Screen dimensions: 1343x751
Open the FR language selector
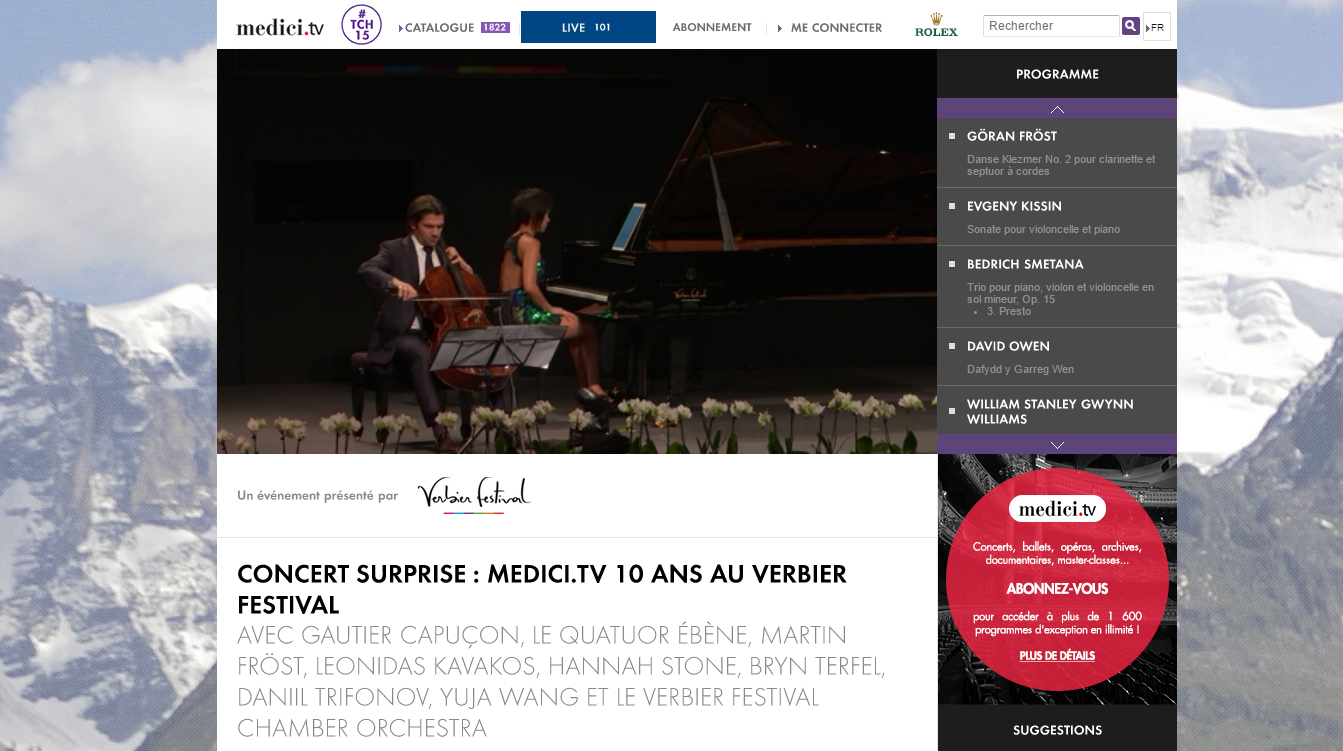point(1156,27)
